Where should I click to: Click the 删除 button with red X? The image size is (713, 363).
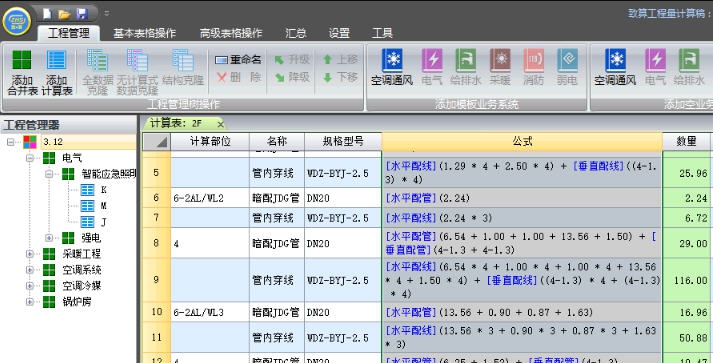pyautogui.click(x=238, y=77)
